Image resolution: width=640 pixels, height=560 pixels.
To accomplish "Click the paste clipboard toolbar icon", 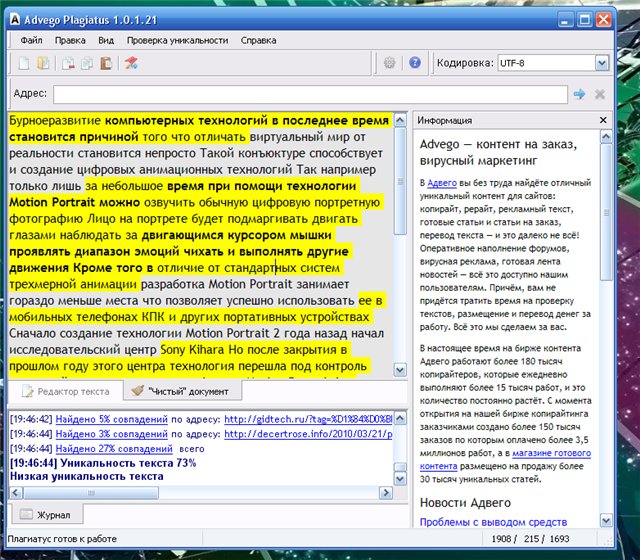I will point(106,64).
